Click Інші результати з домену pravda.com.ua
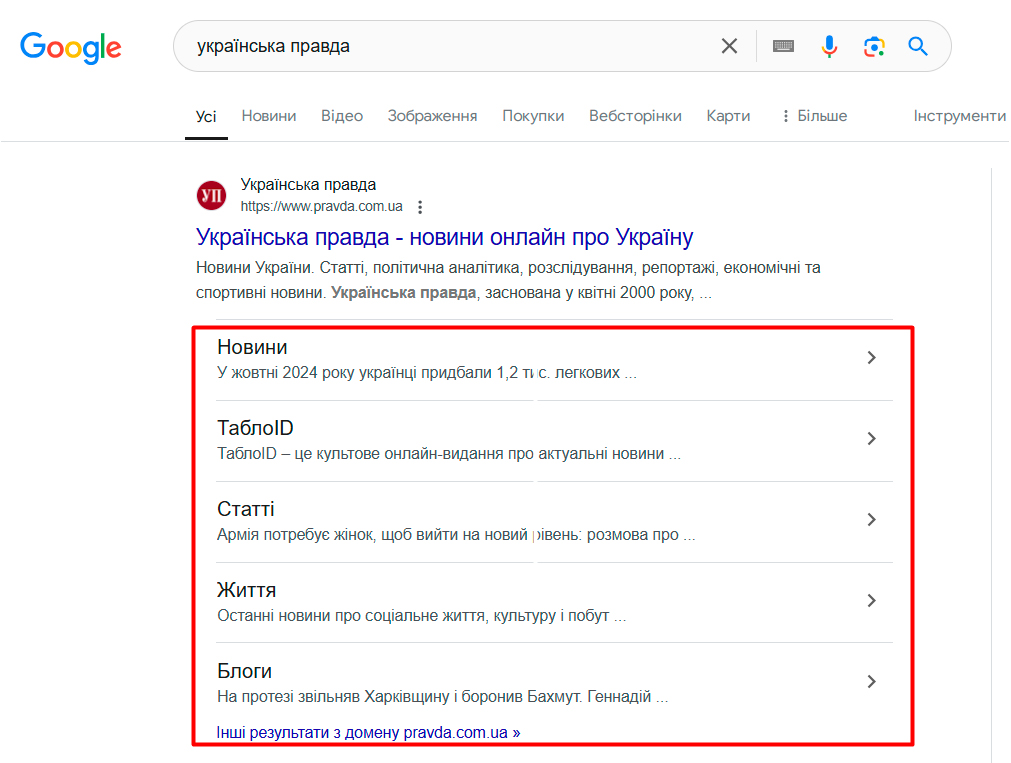The image size is (1011, 763). click(368, 733)
